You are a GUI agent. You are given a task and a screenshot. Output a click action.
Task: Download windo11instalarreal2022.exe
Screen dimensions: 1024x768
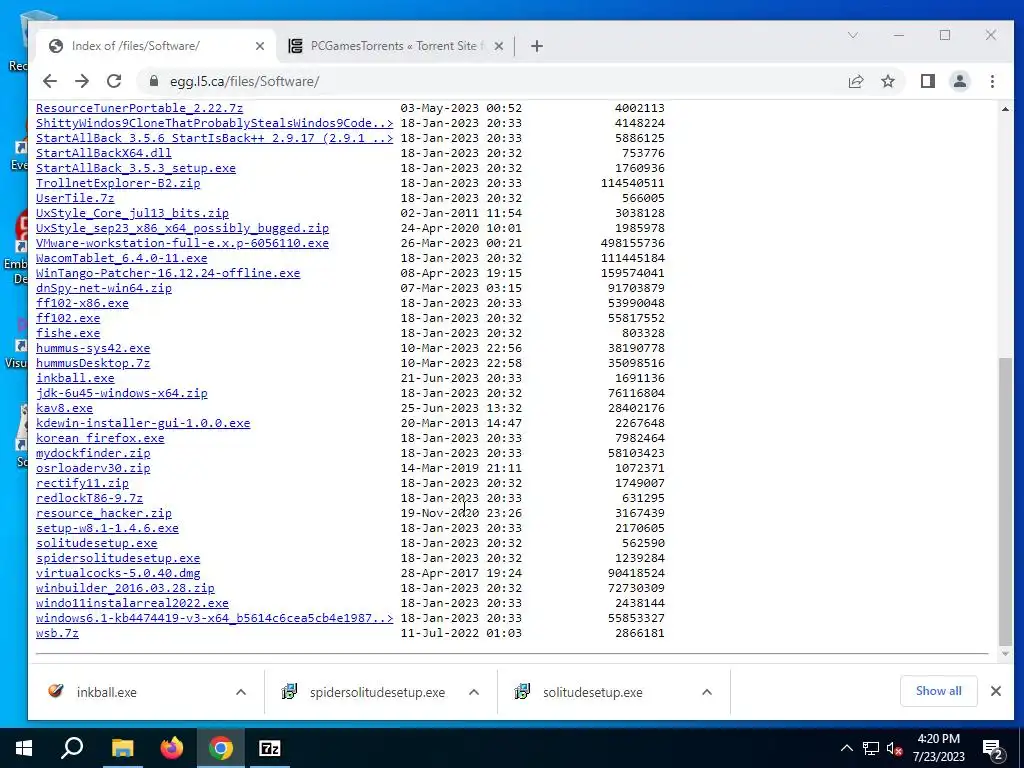coord(133,603)
